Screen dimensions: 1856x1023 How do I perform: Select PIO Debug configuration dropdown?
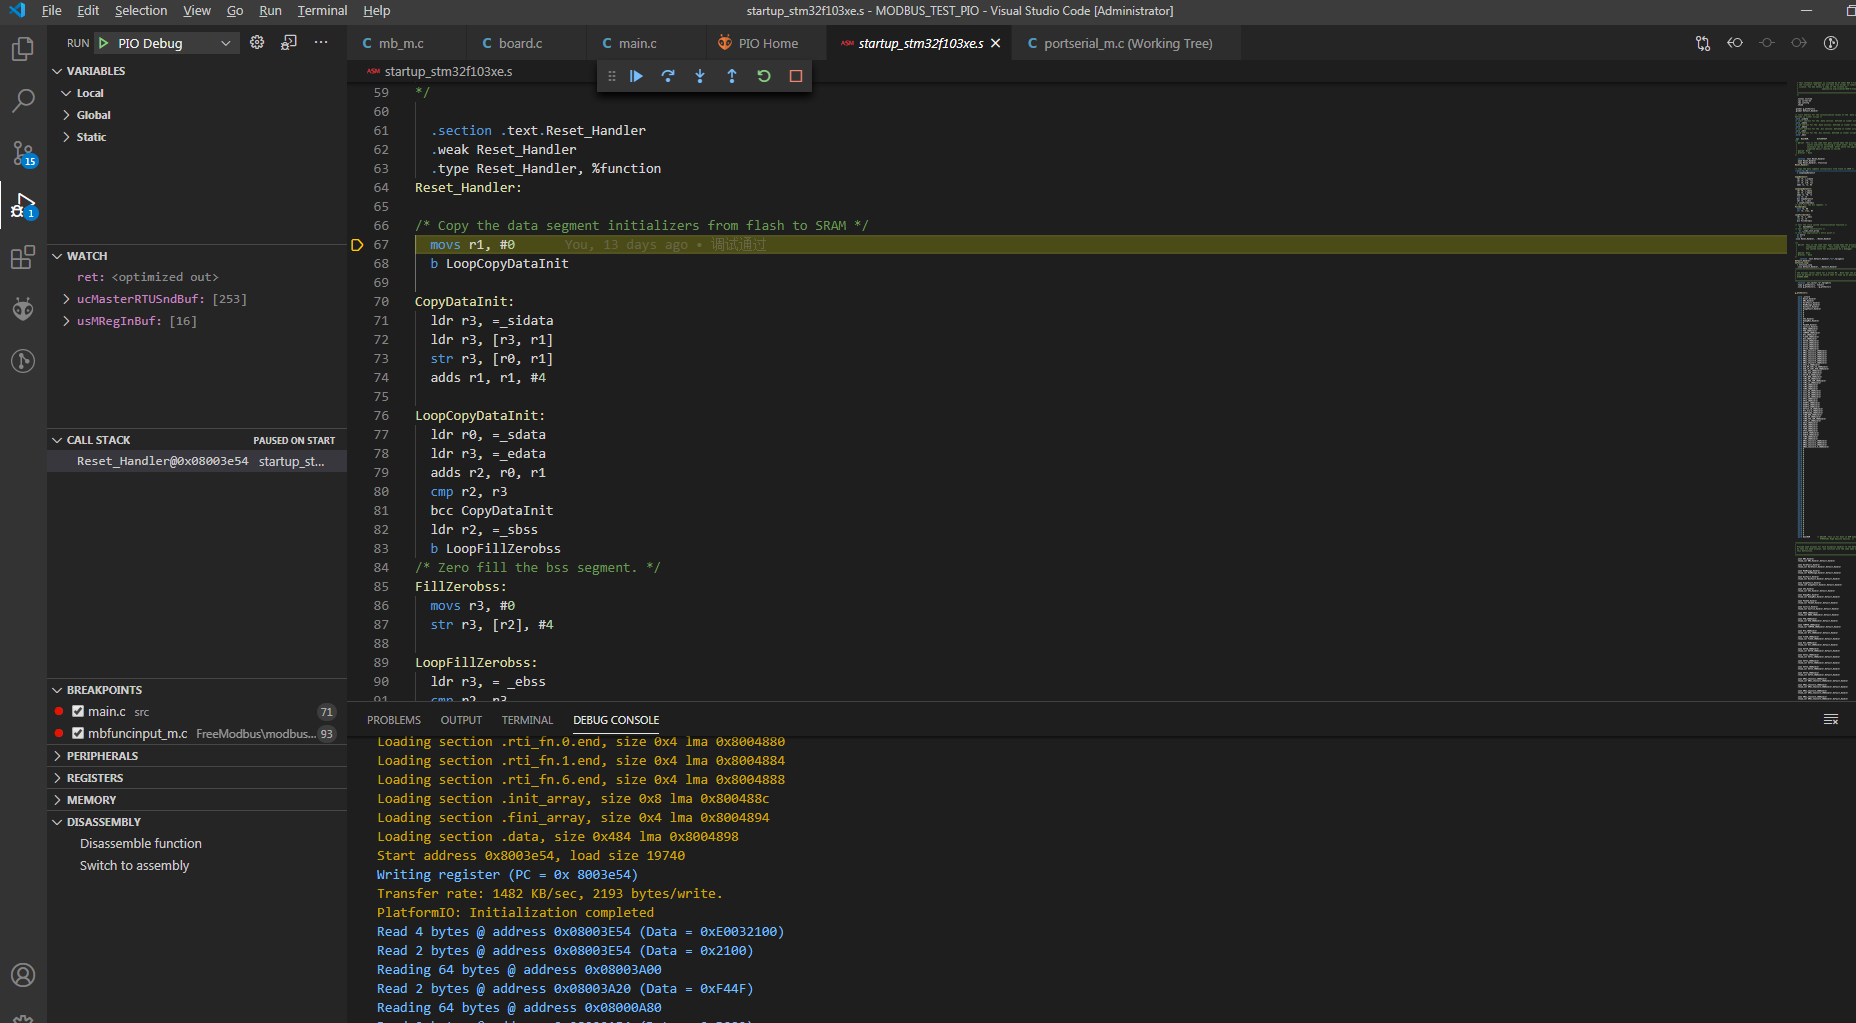click(x=167, y=43)
